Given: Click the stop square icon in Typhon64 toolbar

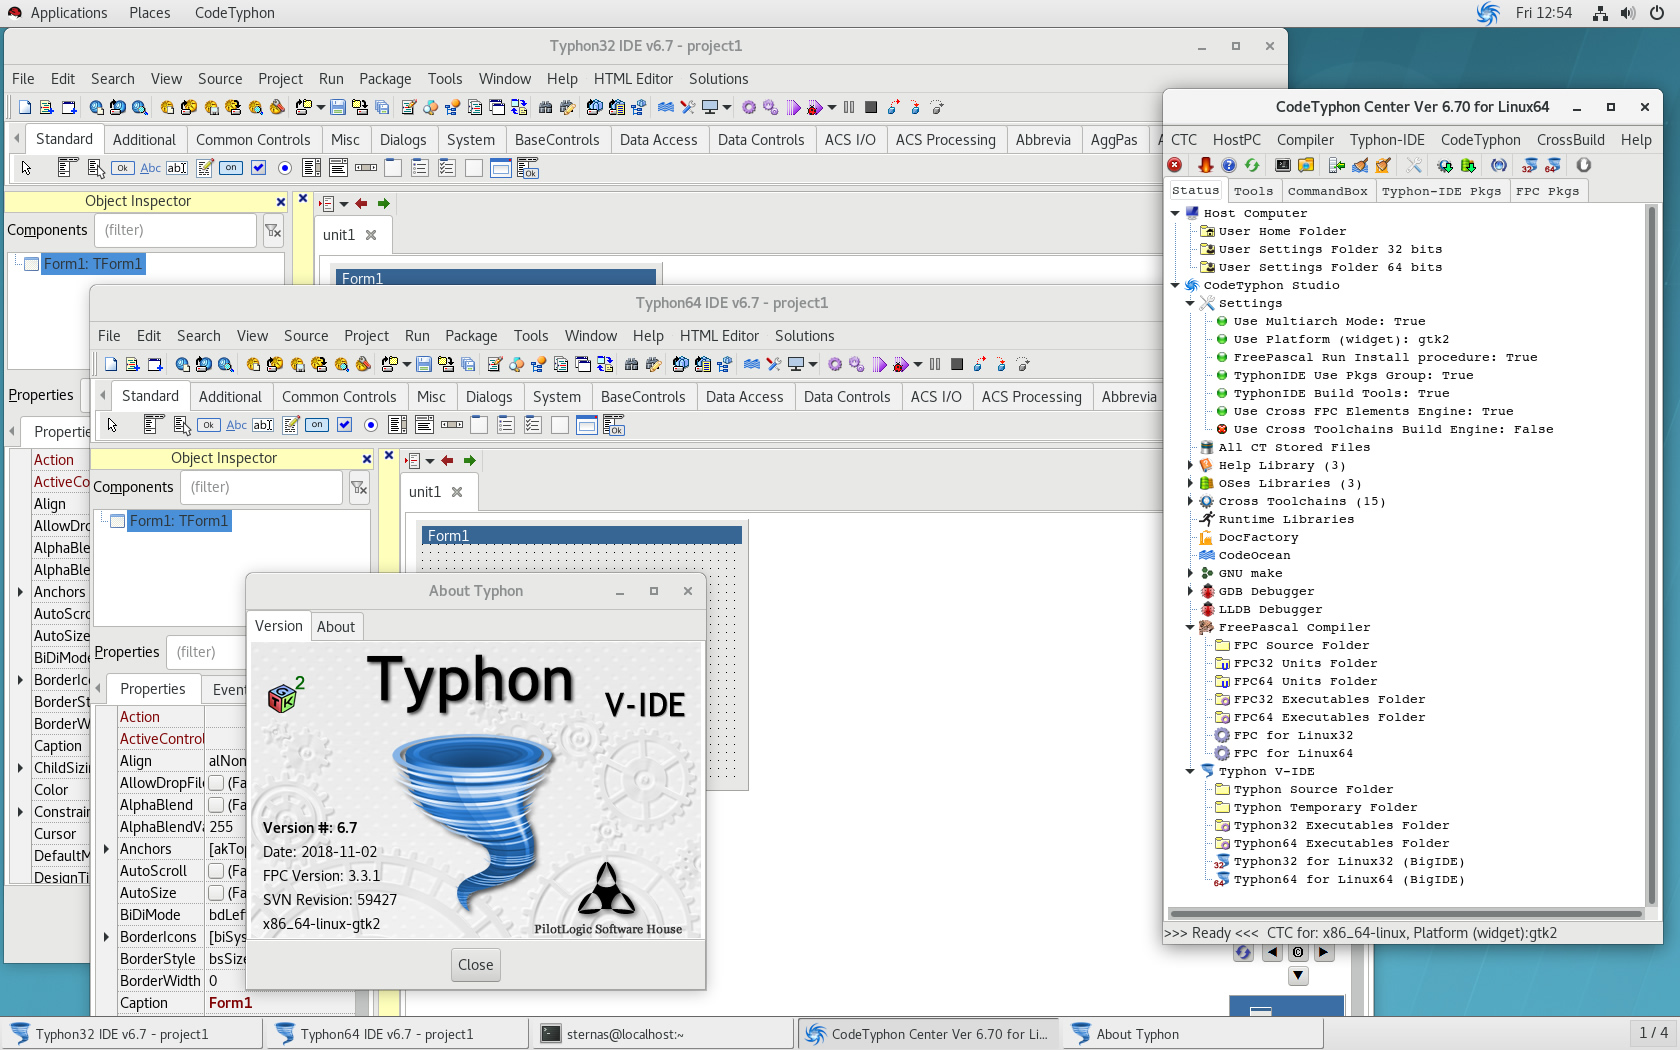Looking at the screenshot, I should [957, 364].
